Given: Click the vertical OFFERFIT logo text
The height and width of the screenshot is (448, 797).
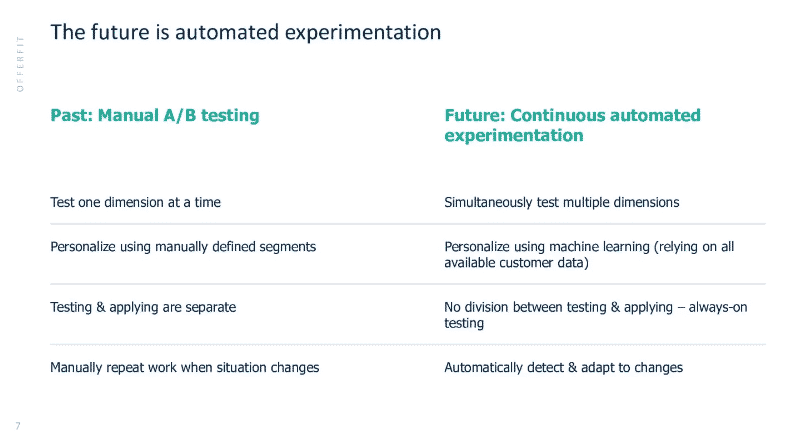Looking at the screenshot, I should click(x=18, y=64).
